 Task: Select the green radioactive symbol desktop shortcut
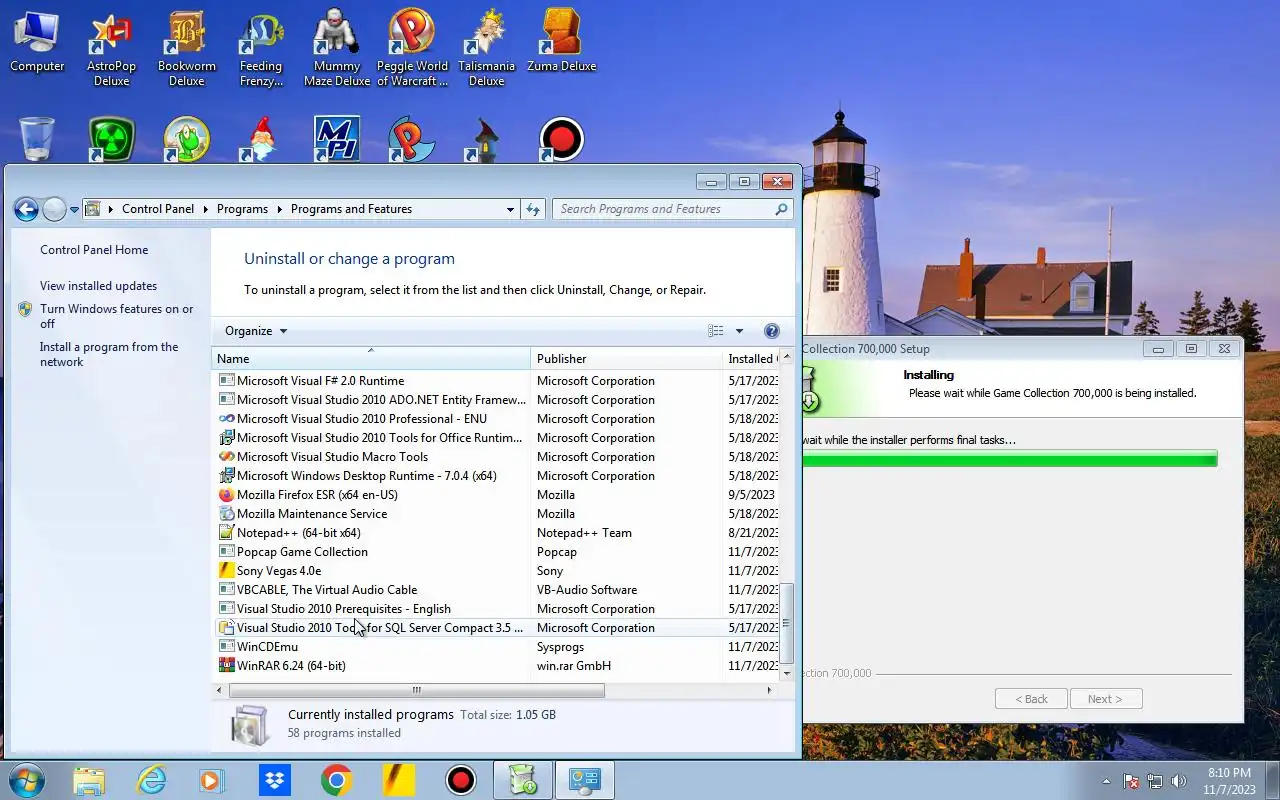tap(111, 139)
